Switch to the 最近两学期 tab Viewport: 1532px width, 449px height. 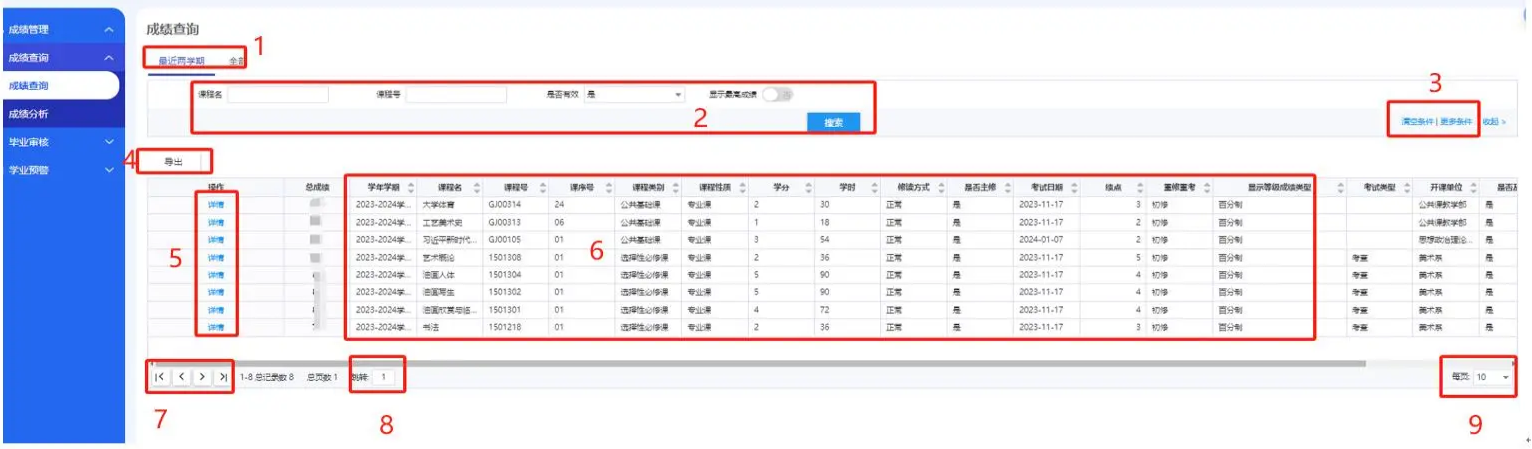(181, 62)
